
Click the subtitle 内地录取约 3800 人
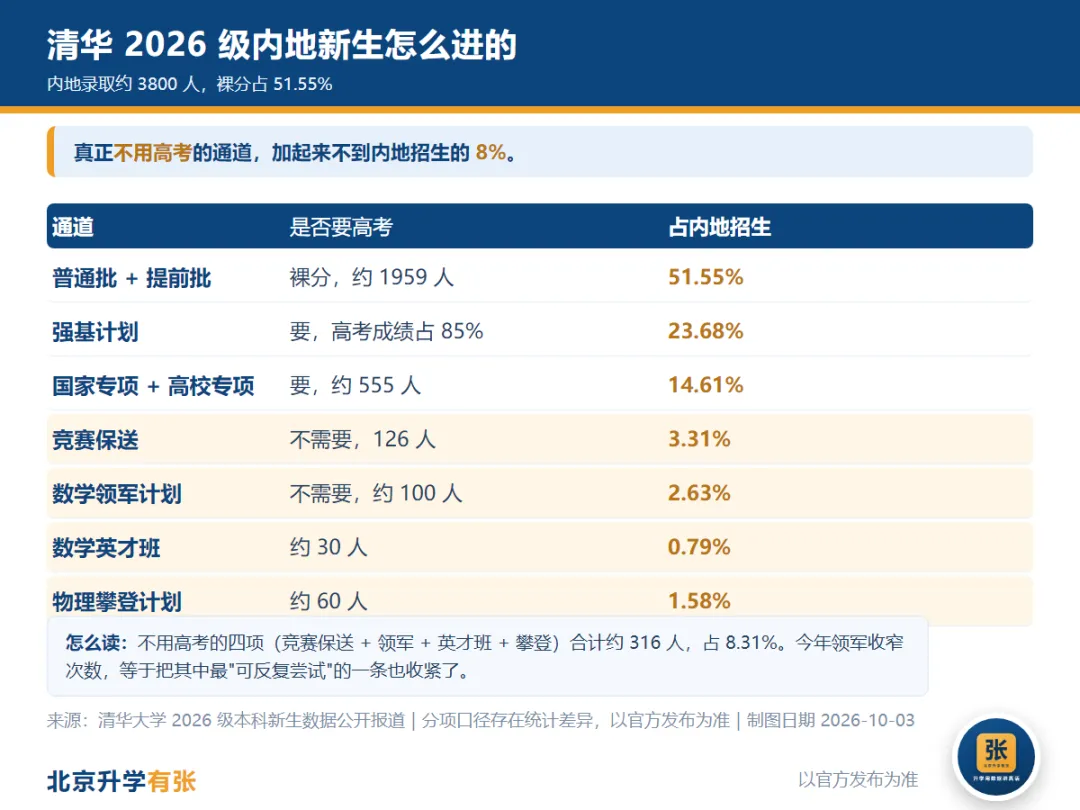(x=123, y=84)
